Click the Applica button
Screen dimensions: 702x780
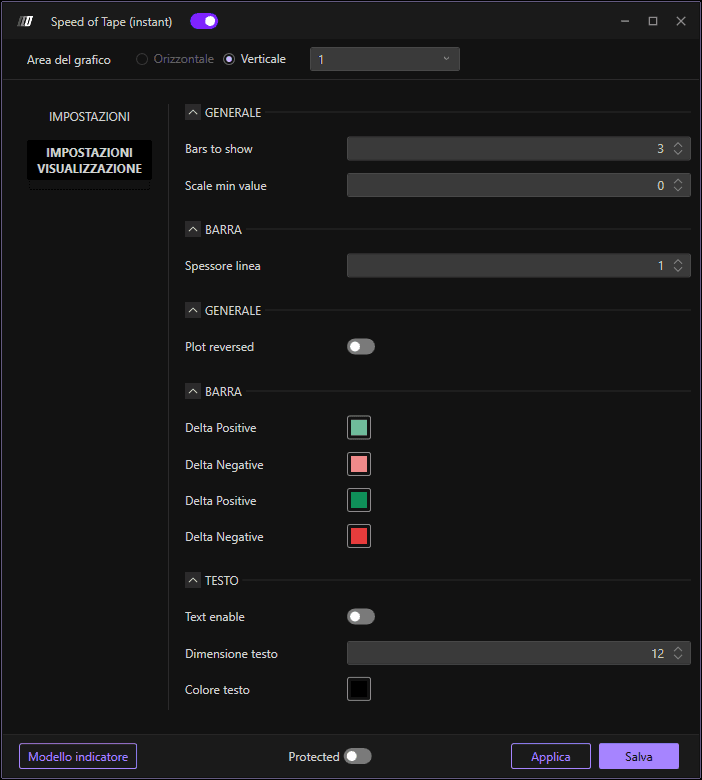click(x=551, y=757)
